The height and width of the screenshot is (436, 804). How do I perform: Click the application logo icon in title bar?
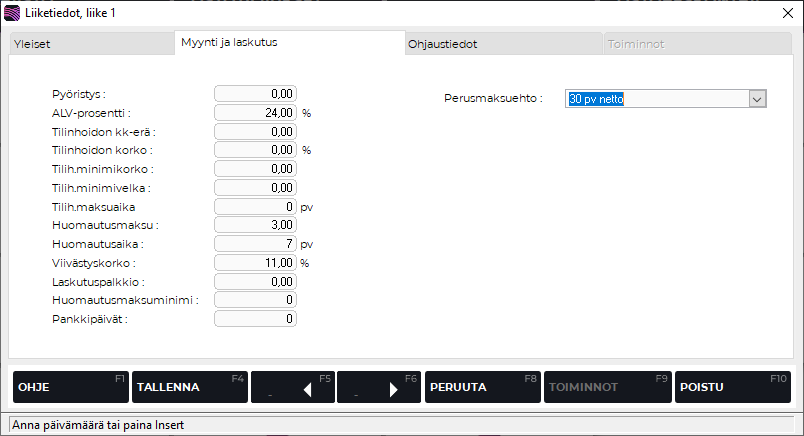(x=13, y=13)
